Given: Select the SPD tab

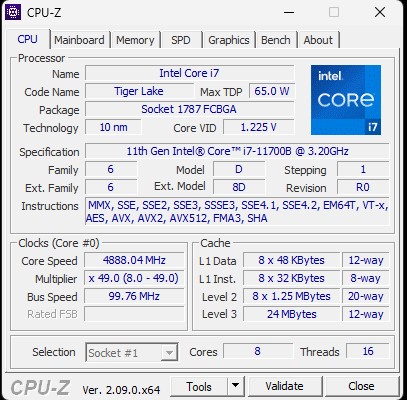Looking at the screenshot, I should (181, 40).
